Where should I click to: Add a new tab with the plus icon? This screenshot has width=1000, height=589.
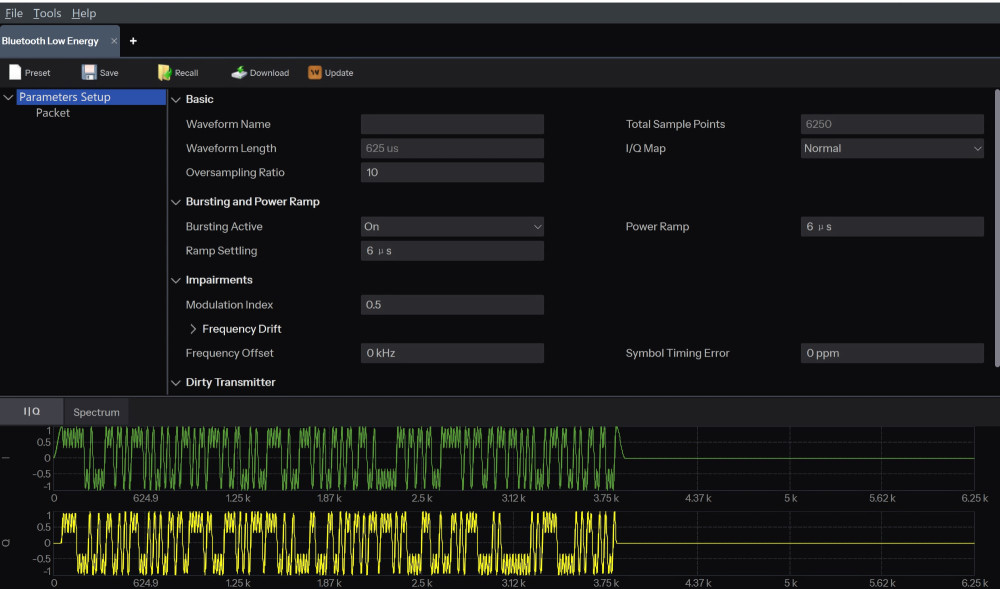pyautogui.click(x=133, y=41)
